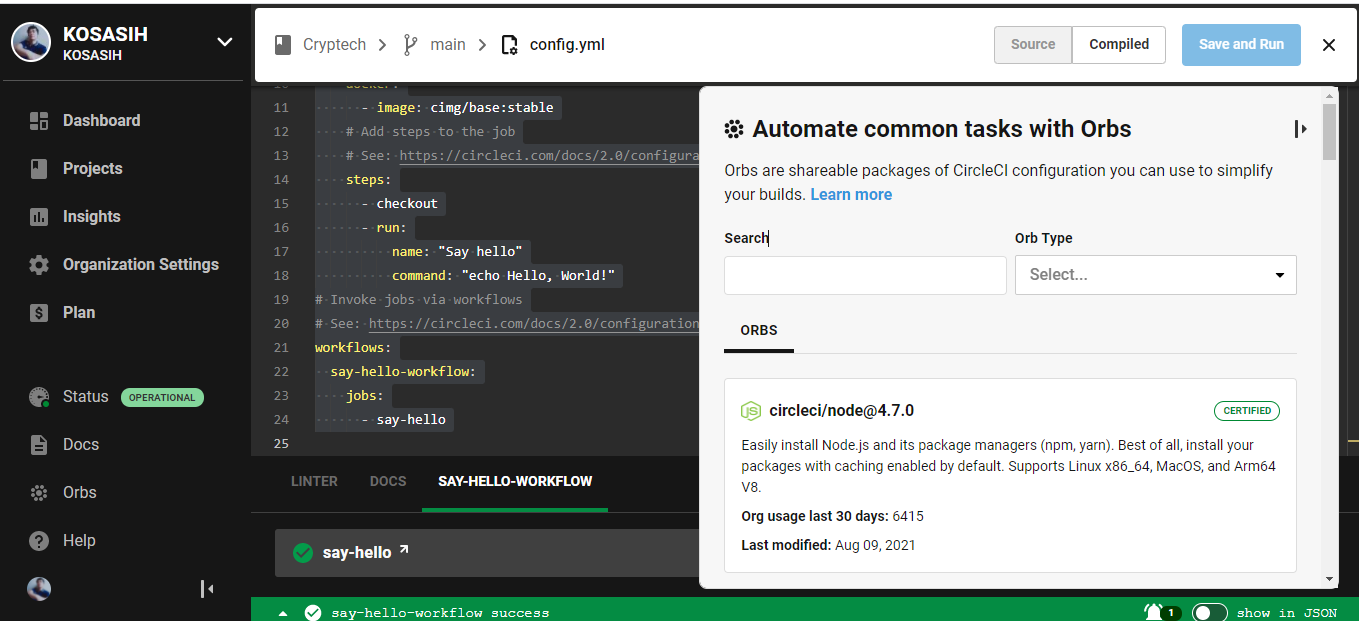Click the OPERATIONAL status badge

pyautogui.click(x=162, y=397)
